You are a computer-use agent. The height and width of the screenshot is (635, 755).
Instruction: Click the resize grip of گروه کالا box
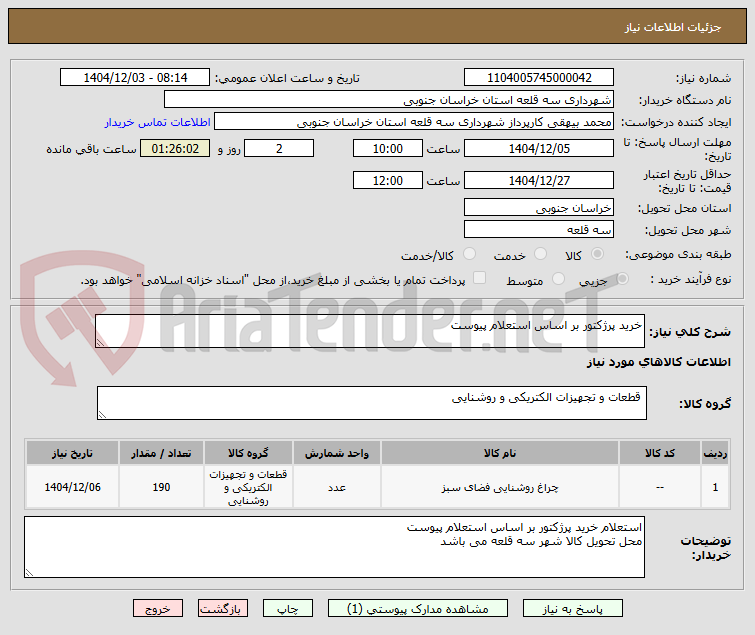coord(102,415)
